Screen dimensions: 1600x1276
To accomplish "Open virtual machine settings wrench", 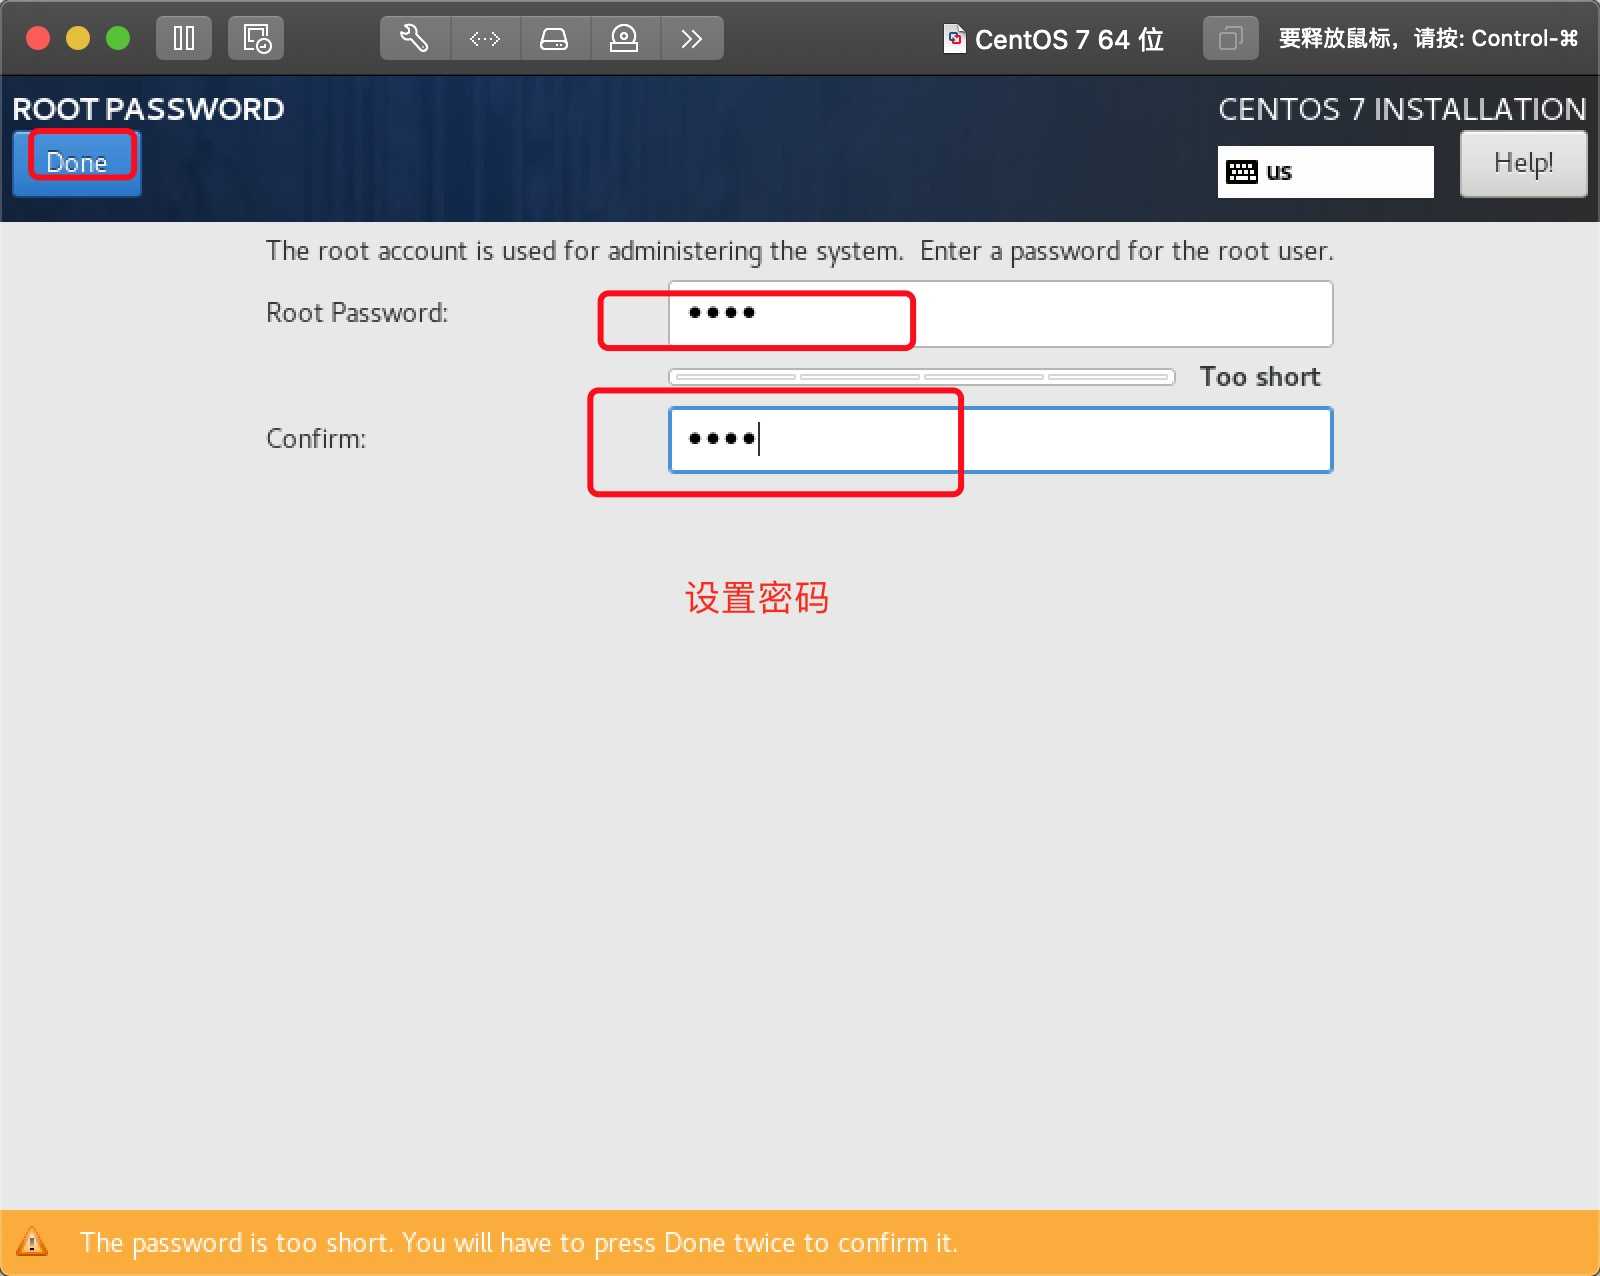I will point(415,39).
